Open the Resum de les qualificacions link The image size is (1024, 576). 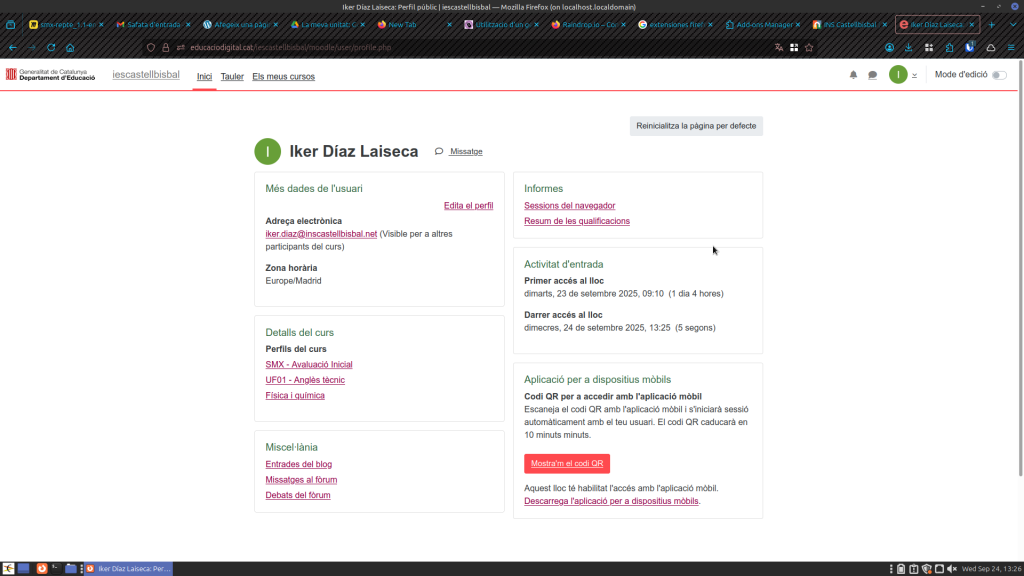point(577,221)
